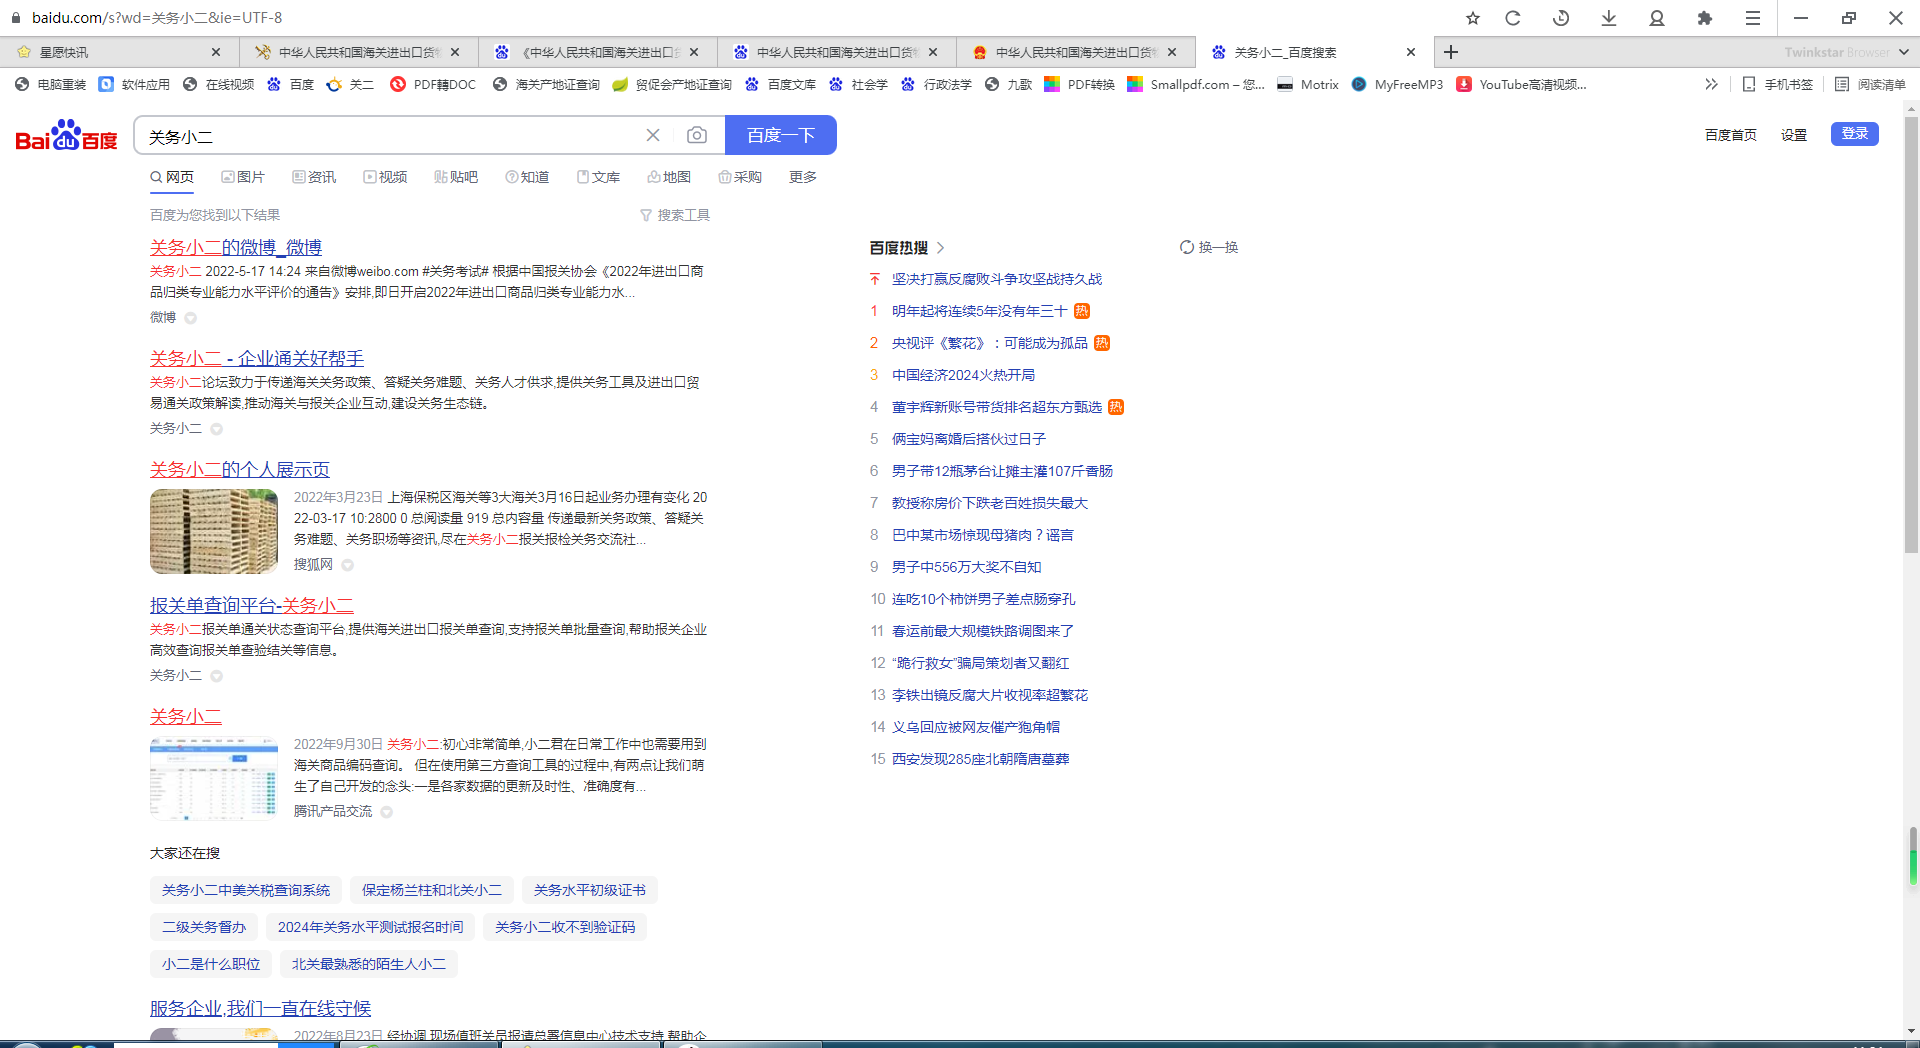Open the 海关产地证查询 bookmark

pyautogui.click(x=547, y=84)
